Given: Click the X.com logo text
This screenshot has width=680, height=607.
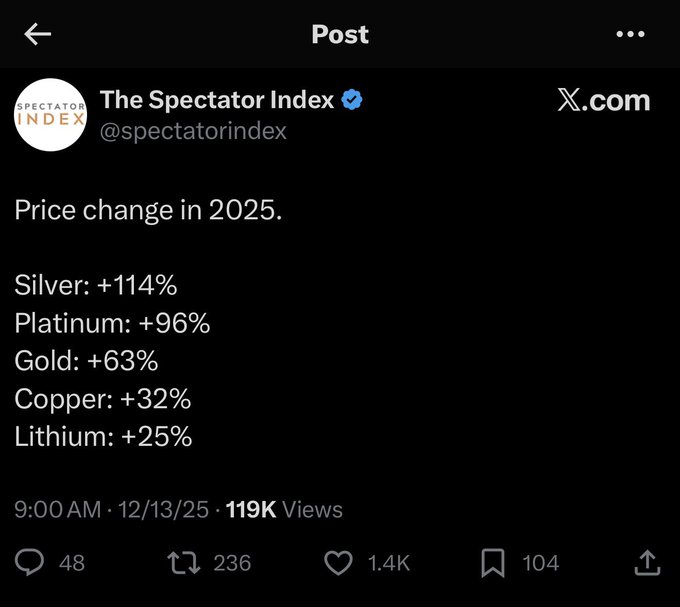Looking at the screenshot, I should click(x=602, y=100).
